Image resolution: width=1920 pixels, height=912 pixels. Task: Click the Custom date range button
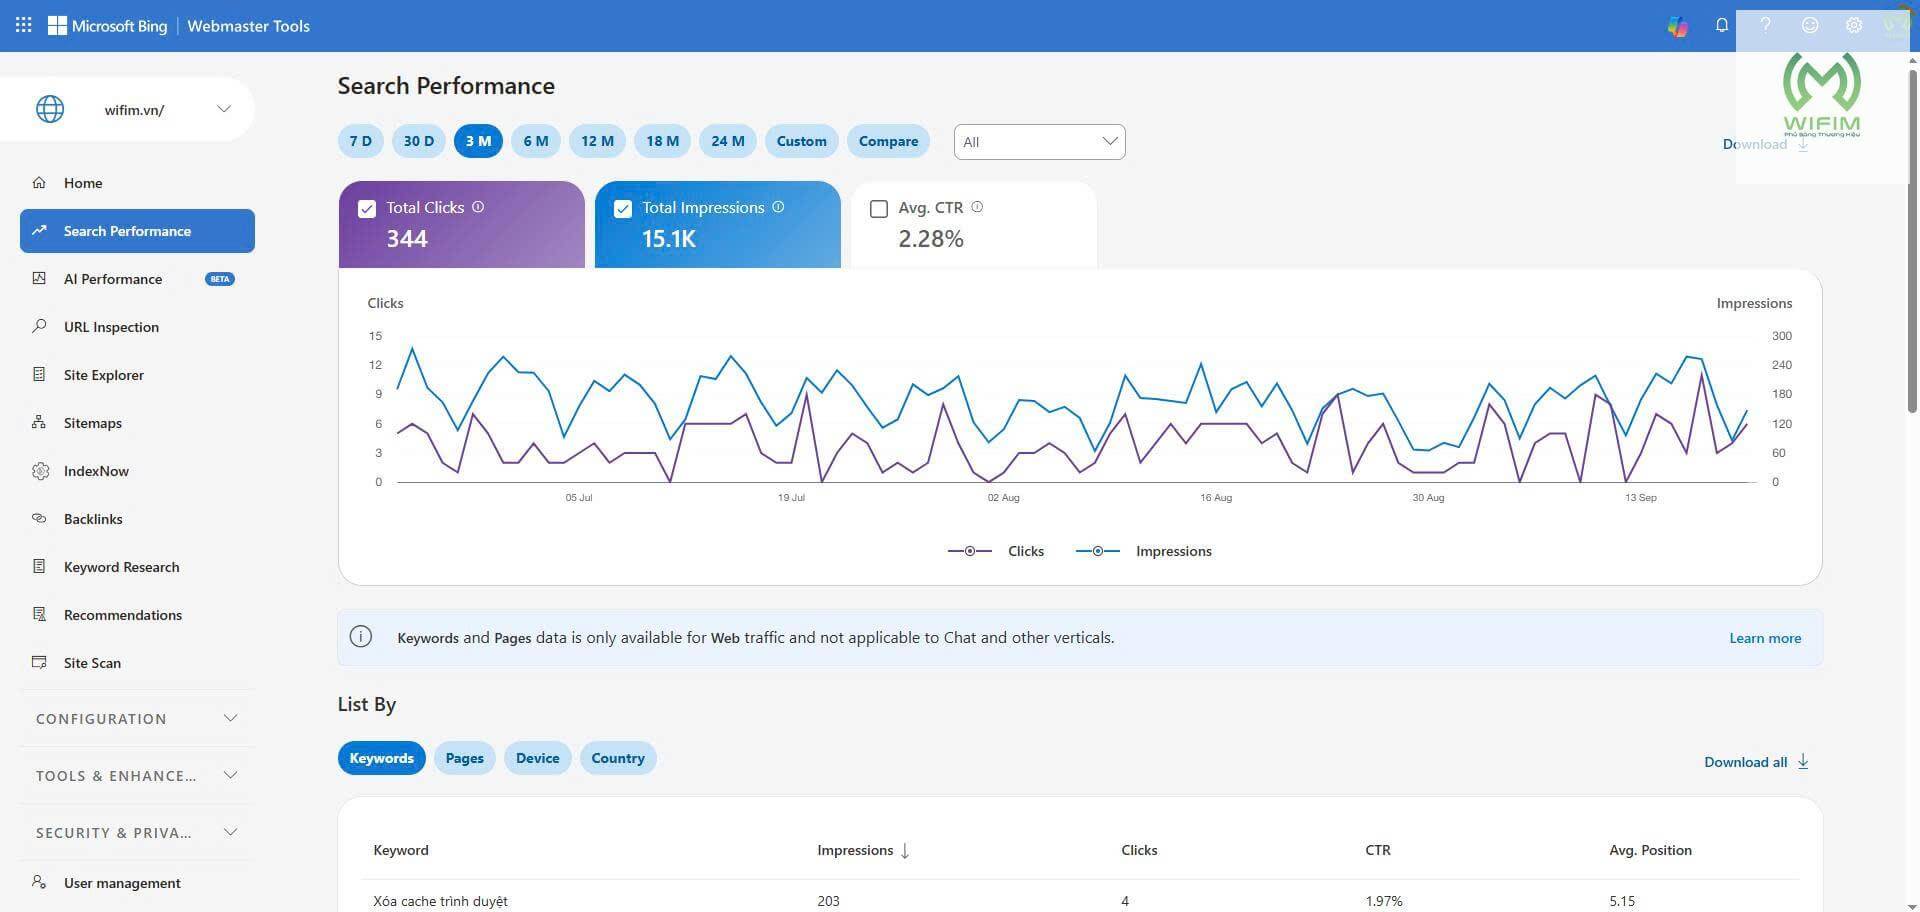802,141
